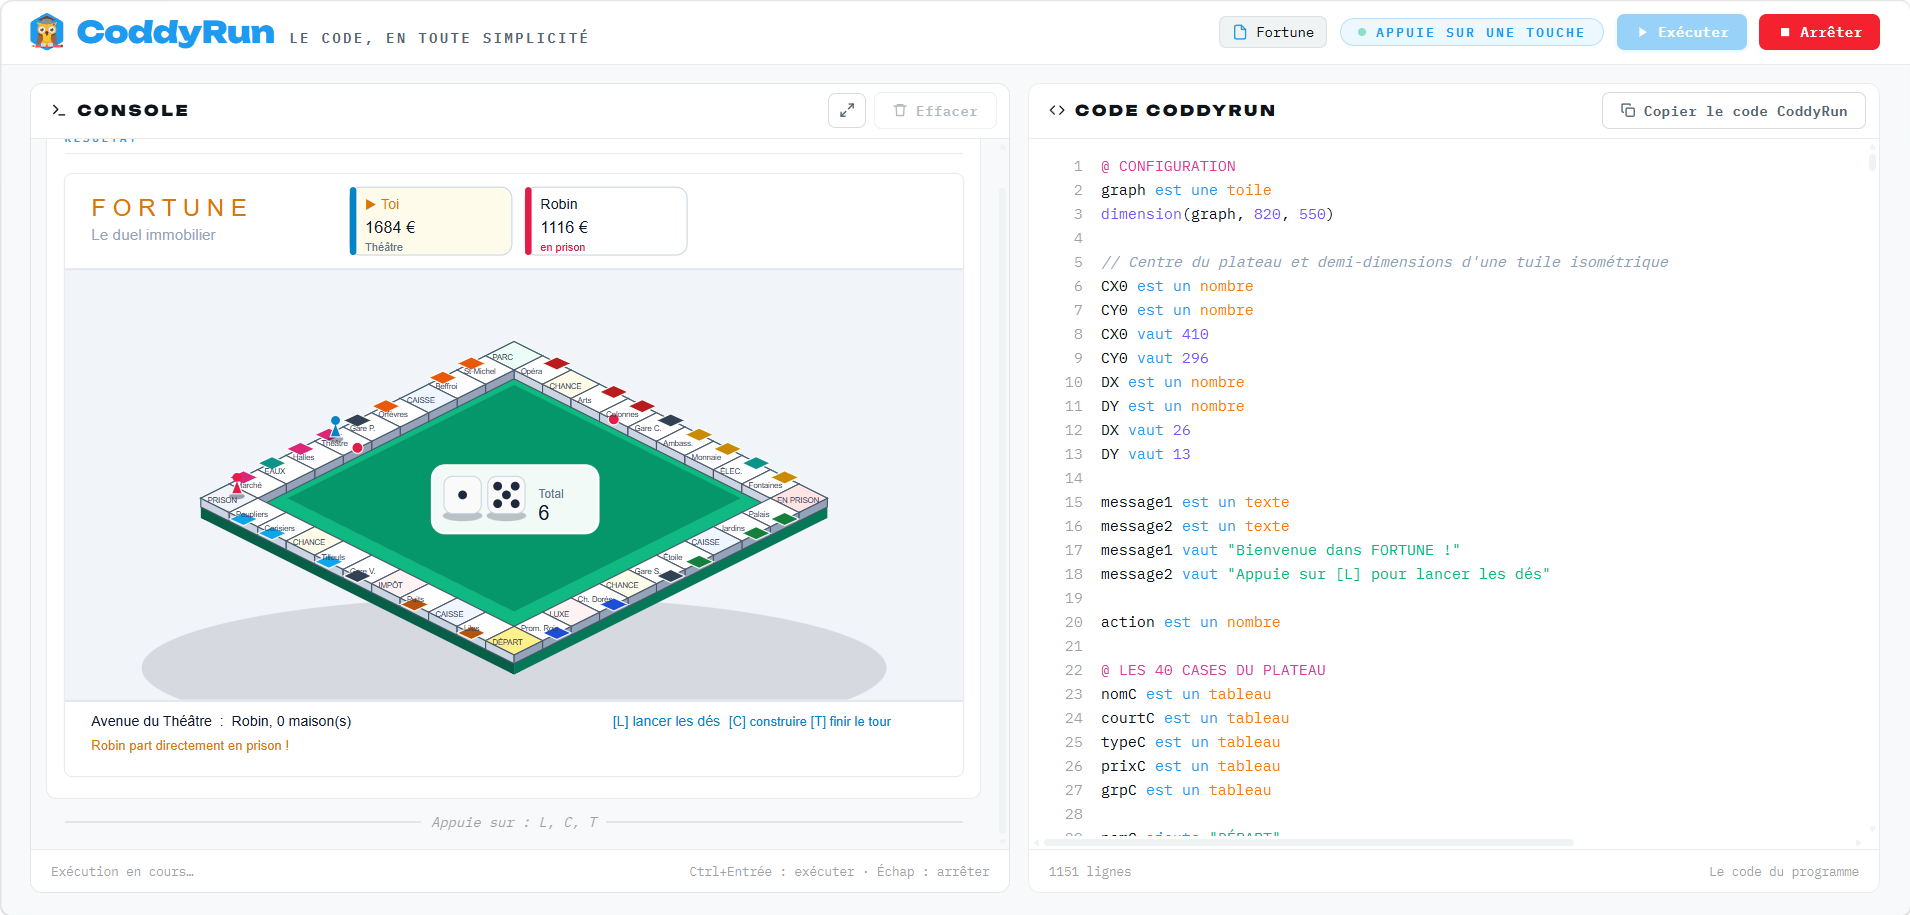Screen dimensions: 1910x915
Task: Click the code line '@ CONFIGURATION'
Action: click(1168, 166)
